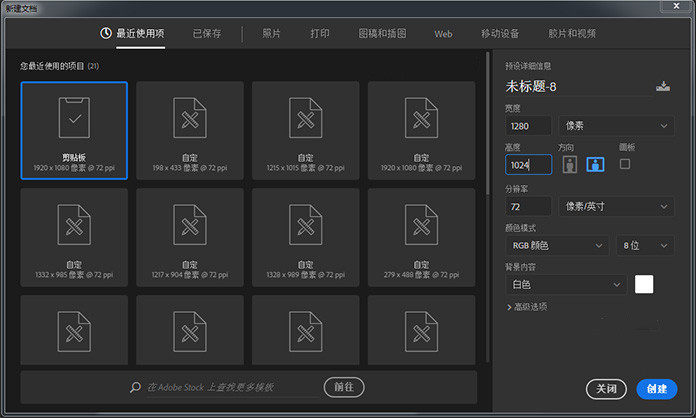Open the 8-bit depth dropdown

[645, 245]
